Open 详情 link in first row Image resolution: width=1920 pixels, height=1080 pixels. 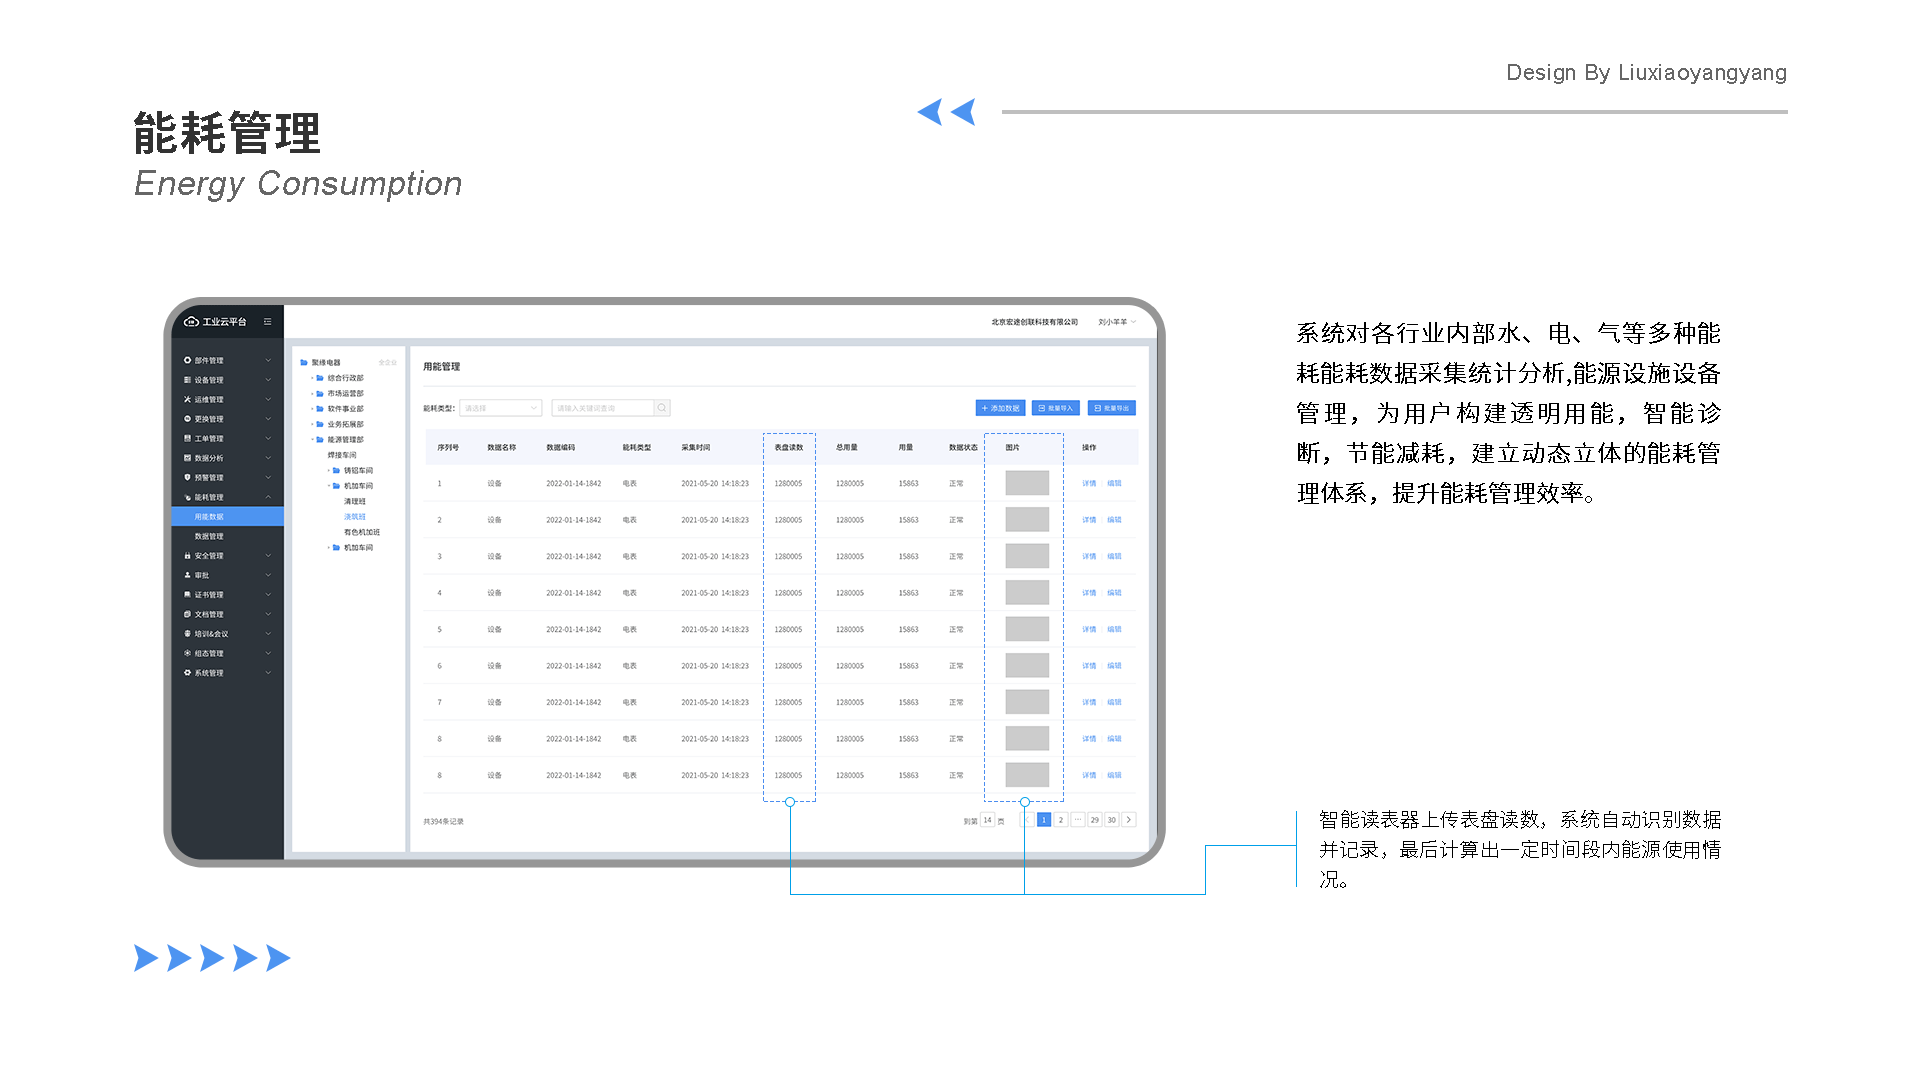point(1089,483)
